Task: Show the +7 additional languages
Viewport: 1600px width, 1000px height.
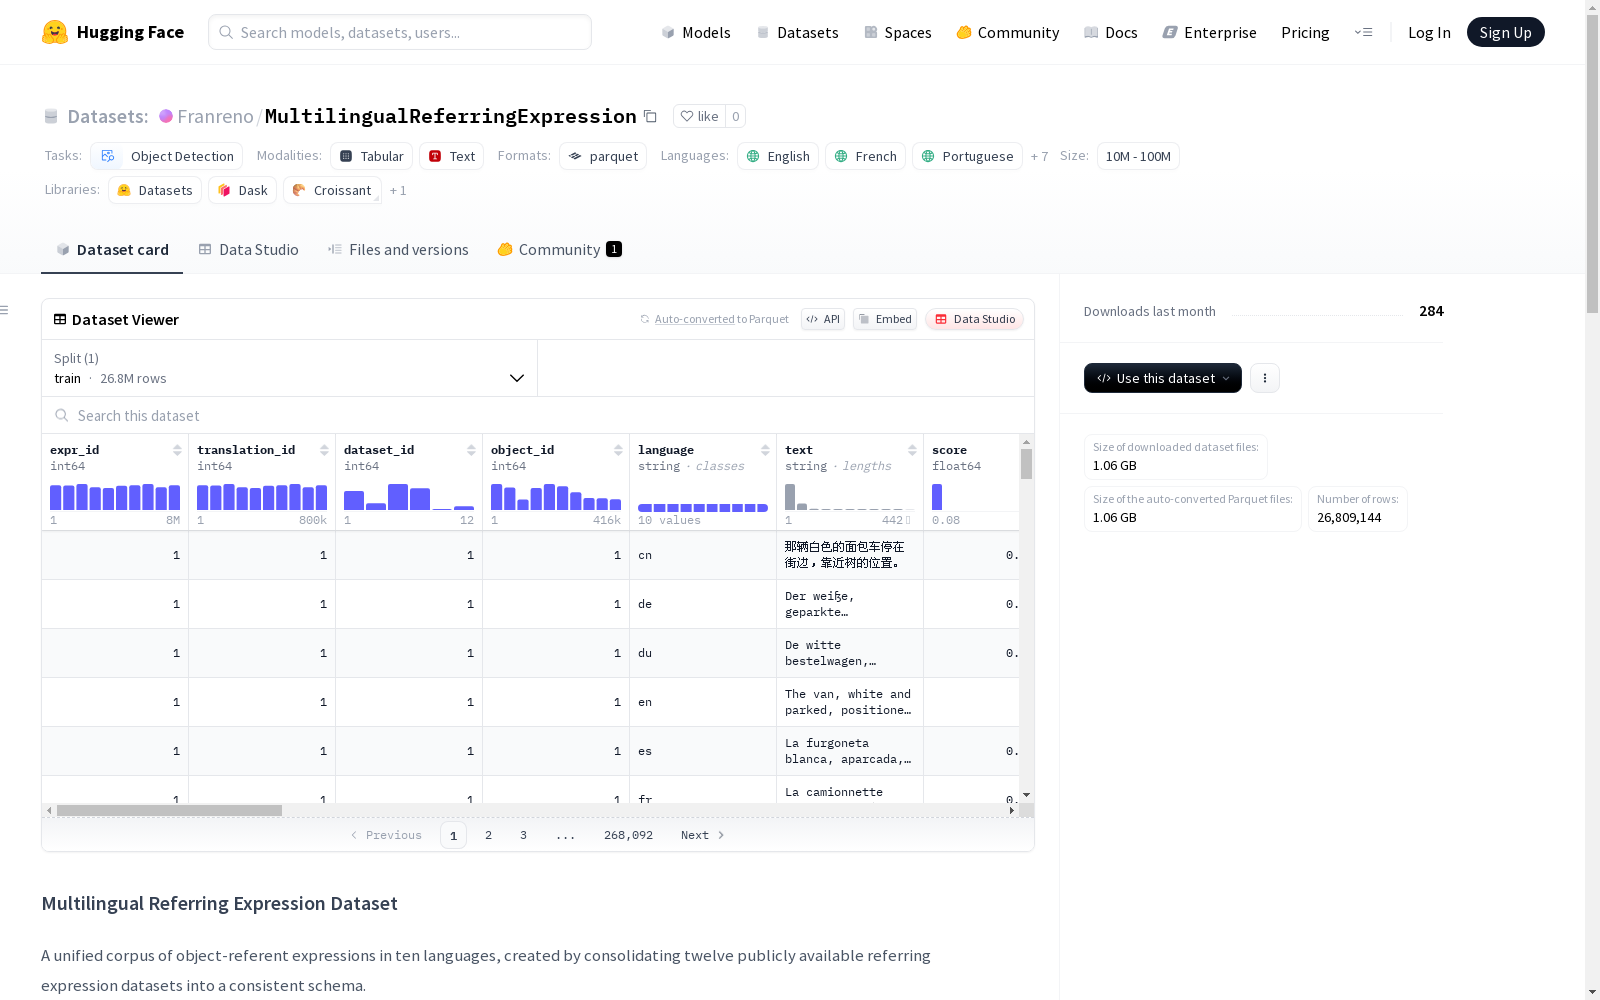Action: click(x=1039, y=156)
